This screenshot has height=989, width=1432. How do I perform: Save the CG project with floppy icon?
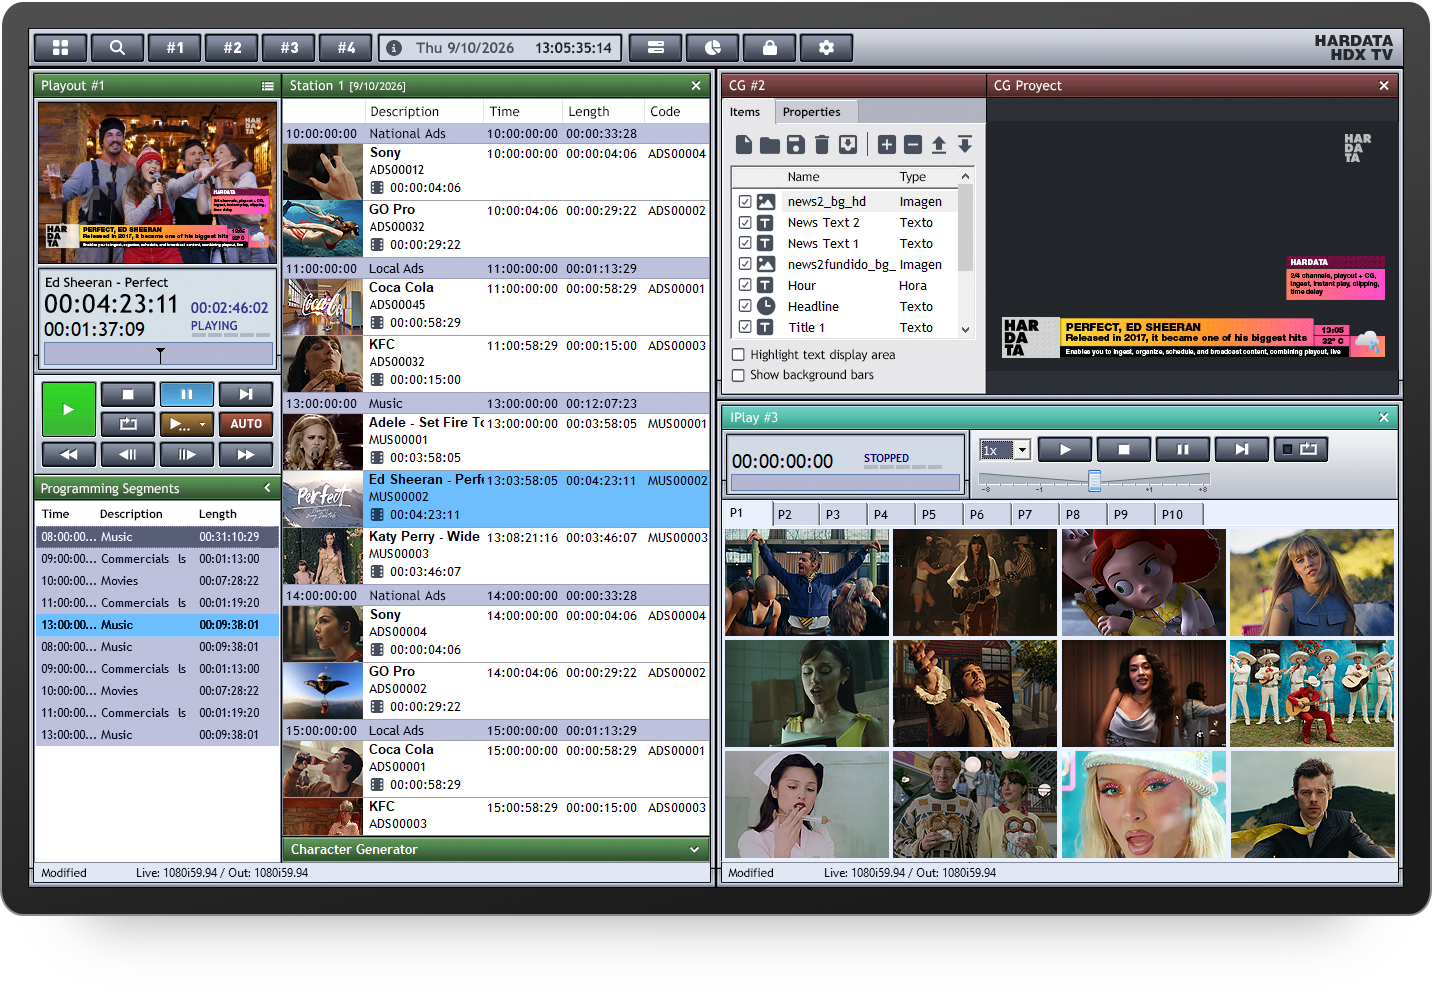click(x=796, y=145)
